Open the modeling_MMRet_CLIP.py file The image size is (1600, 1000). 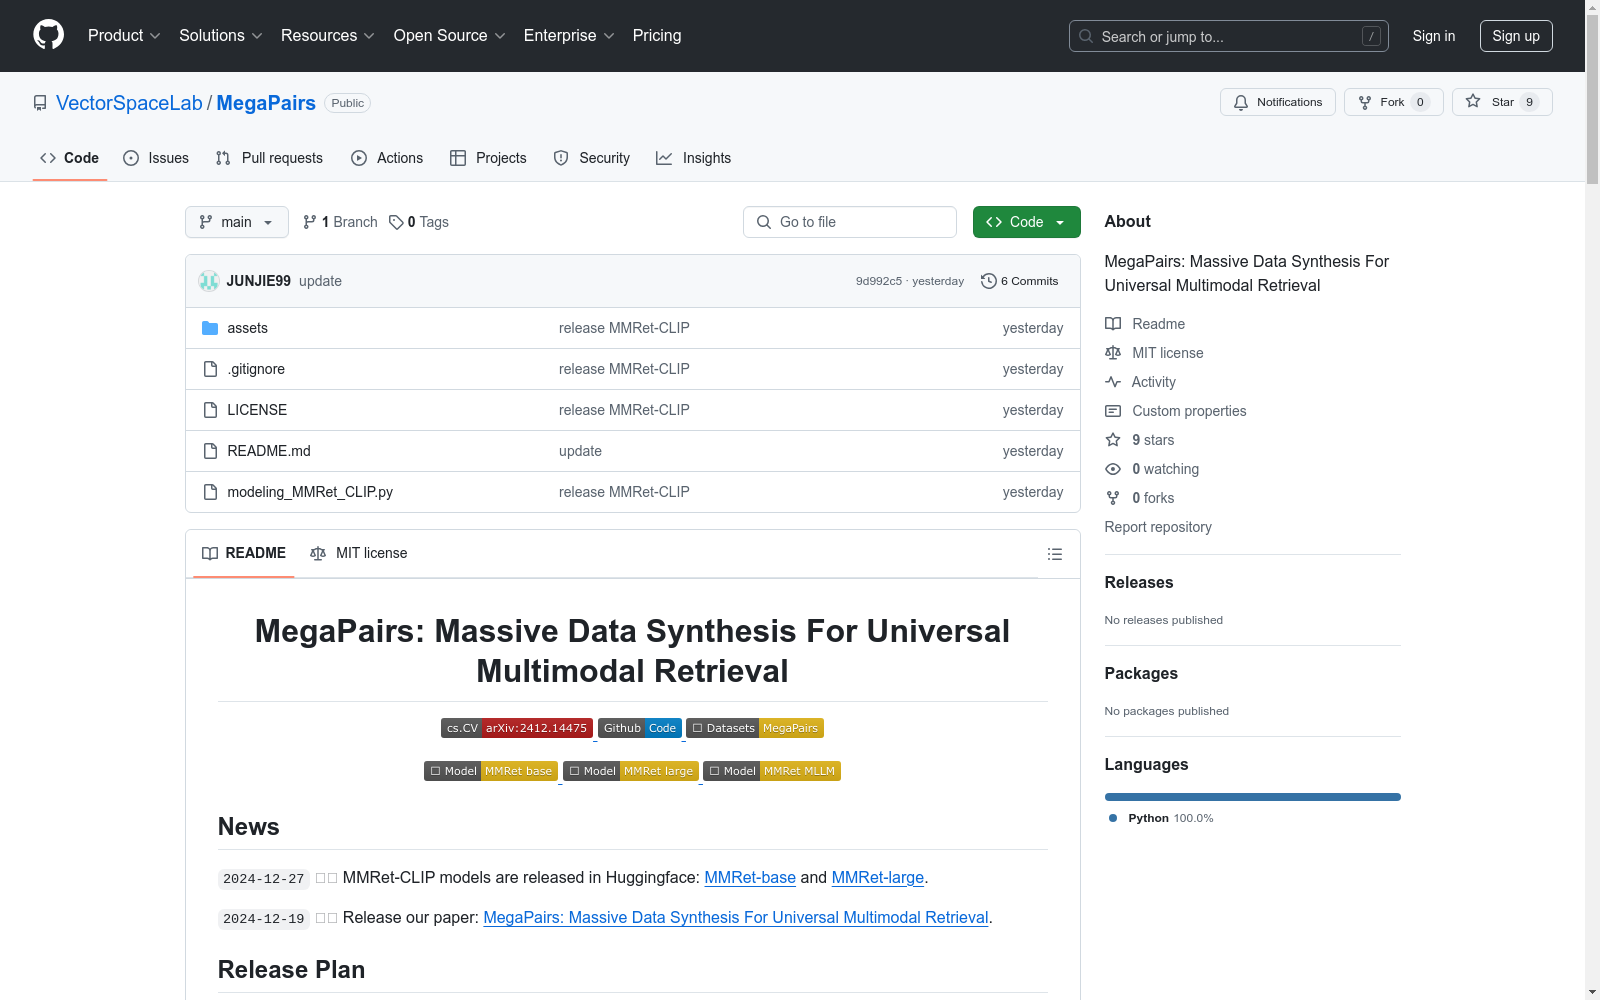pos(310,492)
